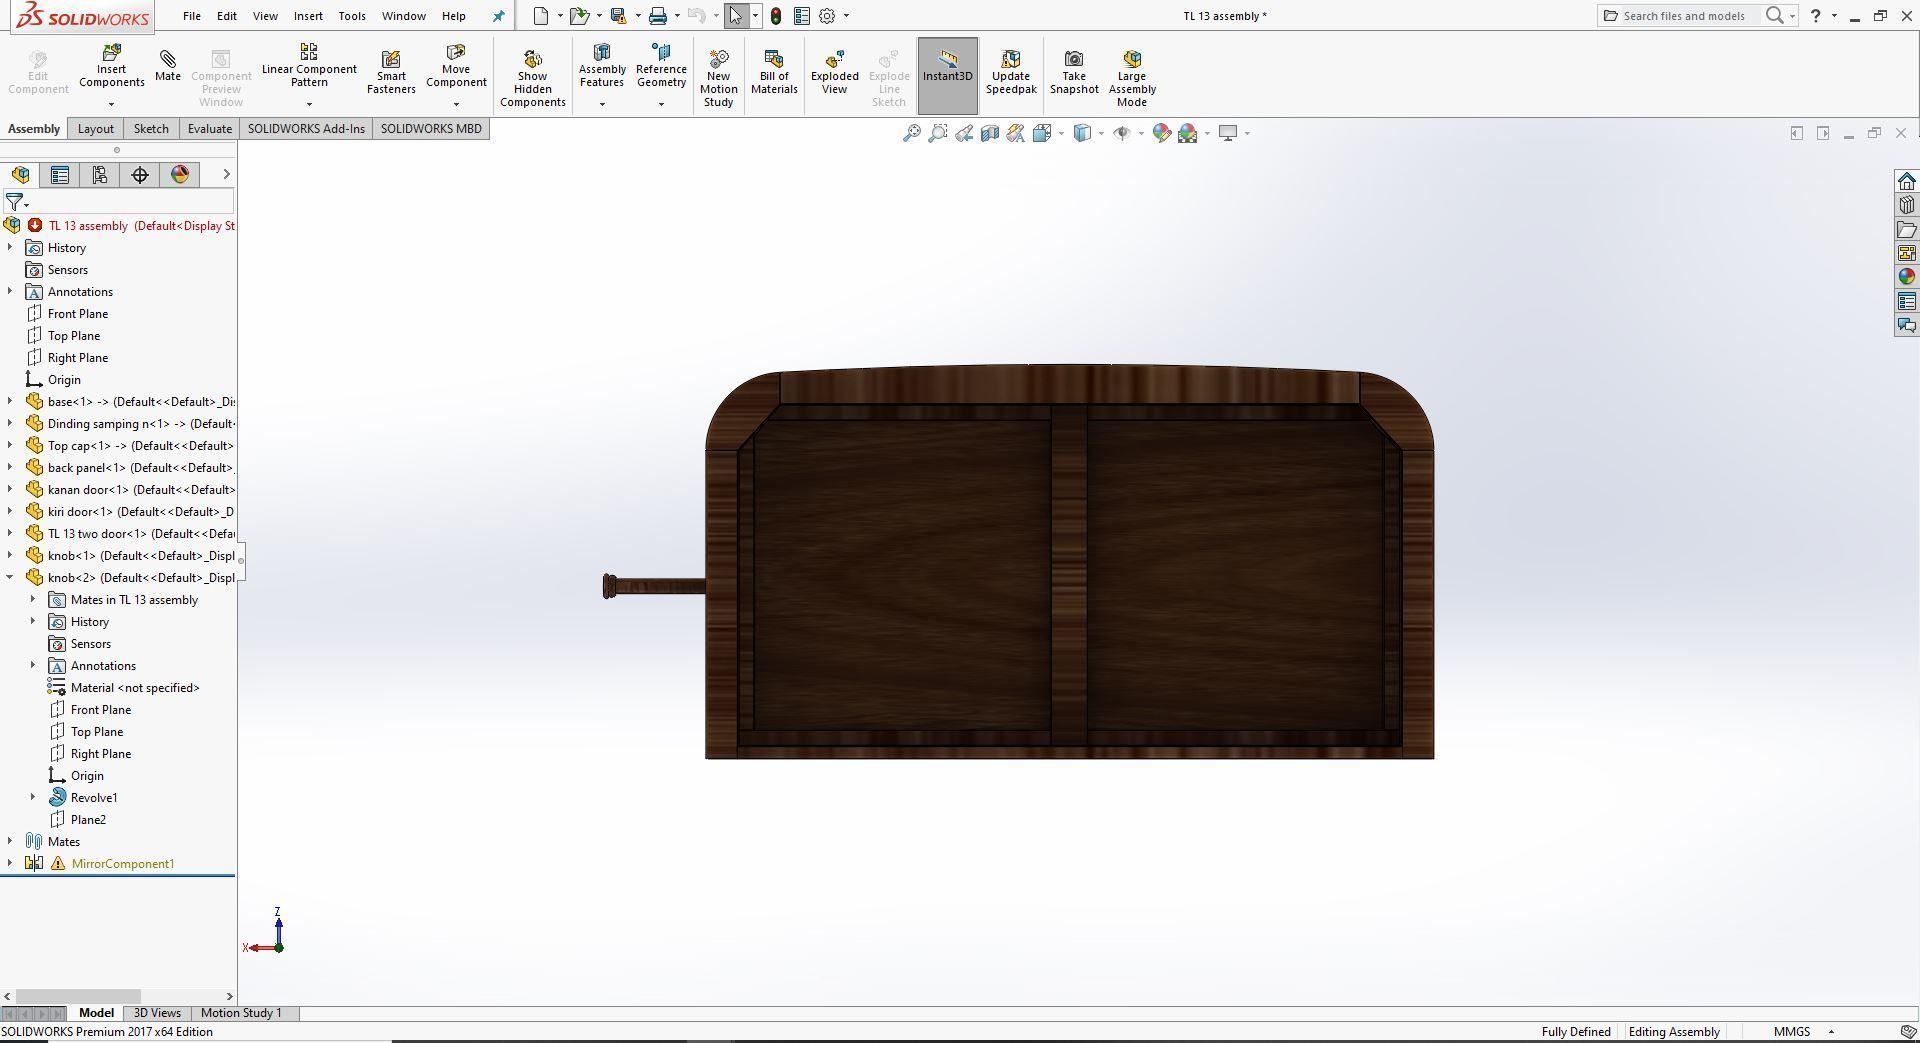
Task: Expand MirrorComponent1 item
Action: [x=10, y=864]
